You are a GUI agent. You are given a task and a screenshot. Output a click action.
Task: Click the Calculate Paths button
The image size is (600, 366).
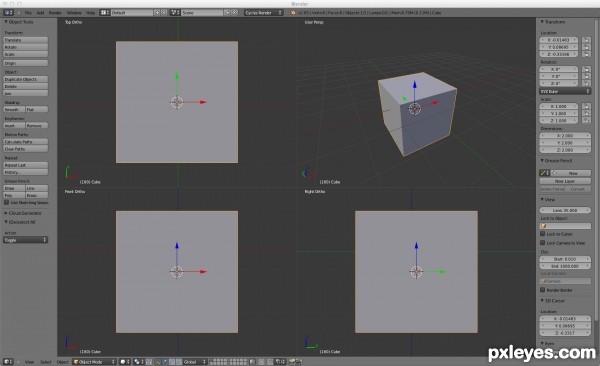point(26,142)
